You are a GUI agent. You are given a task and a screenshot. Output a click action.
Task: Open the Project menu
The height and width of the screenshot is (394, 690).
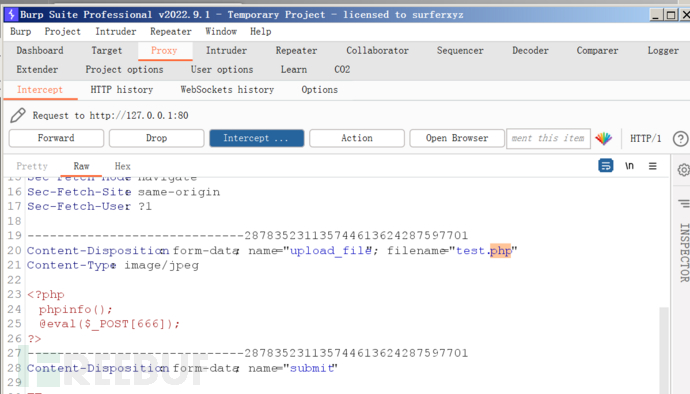point(62,32)
